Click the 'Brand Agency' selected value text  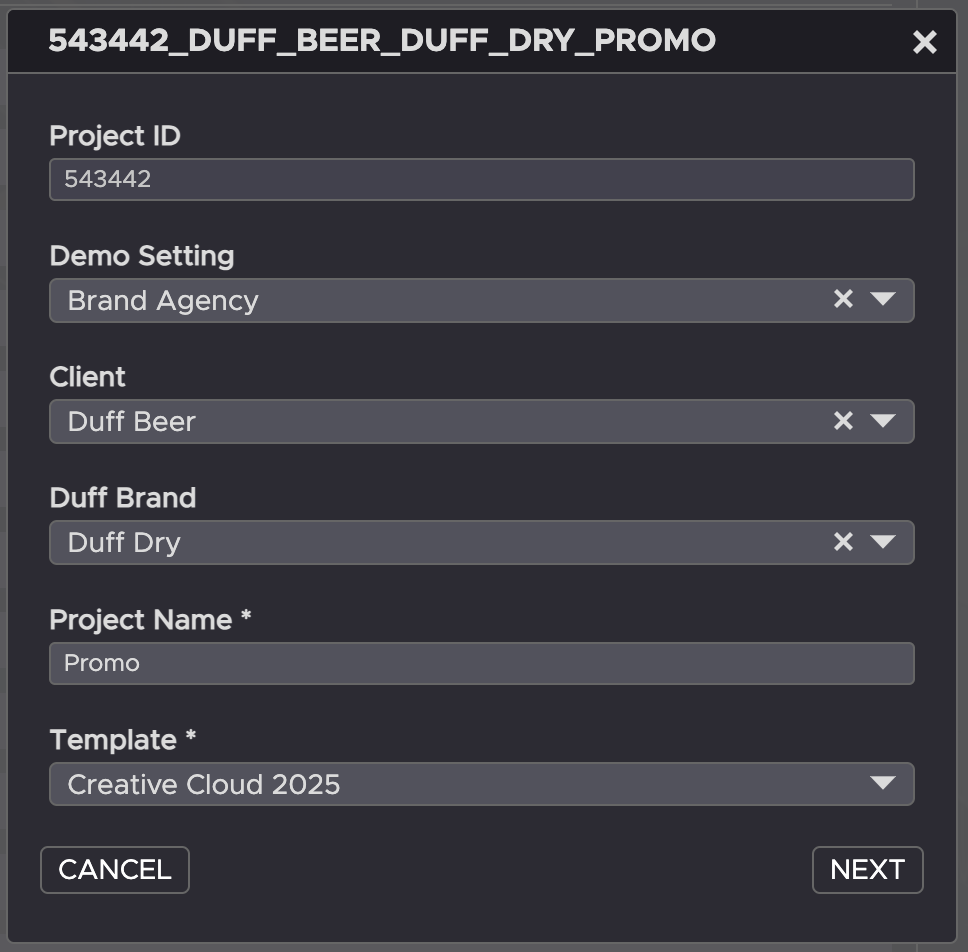[x=163, y=301]
